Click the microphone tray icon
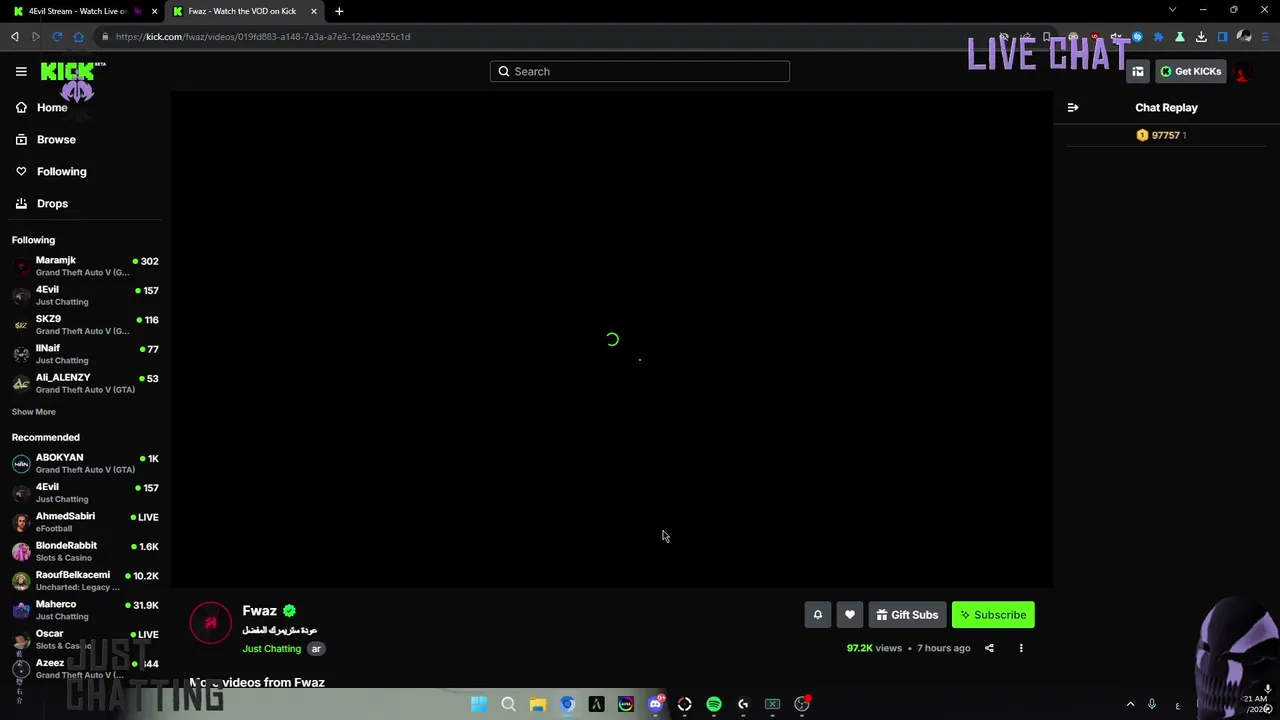The width and height of the screenshot is (1280, 720). click(x=1152, y=705)
